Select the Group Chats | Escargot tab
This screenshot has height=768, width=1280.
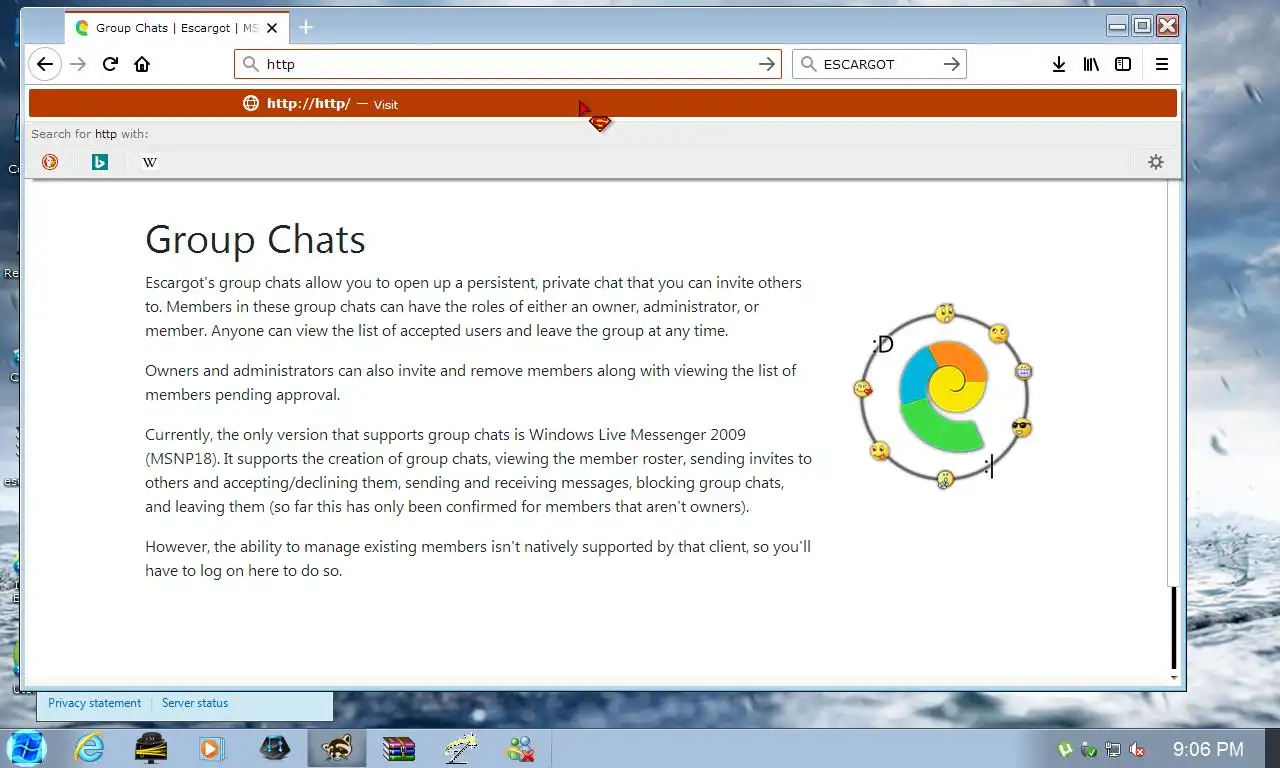(177, 28)
